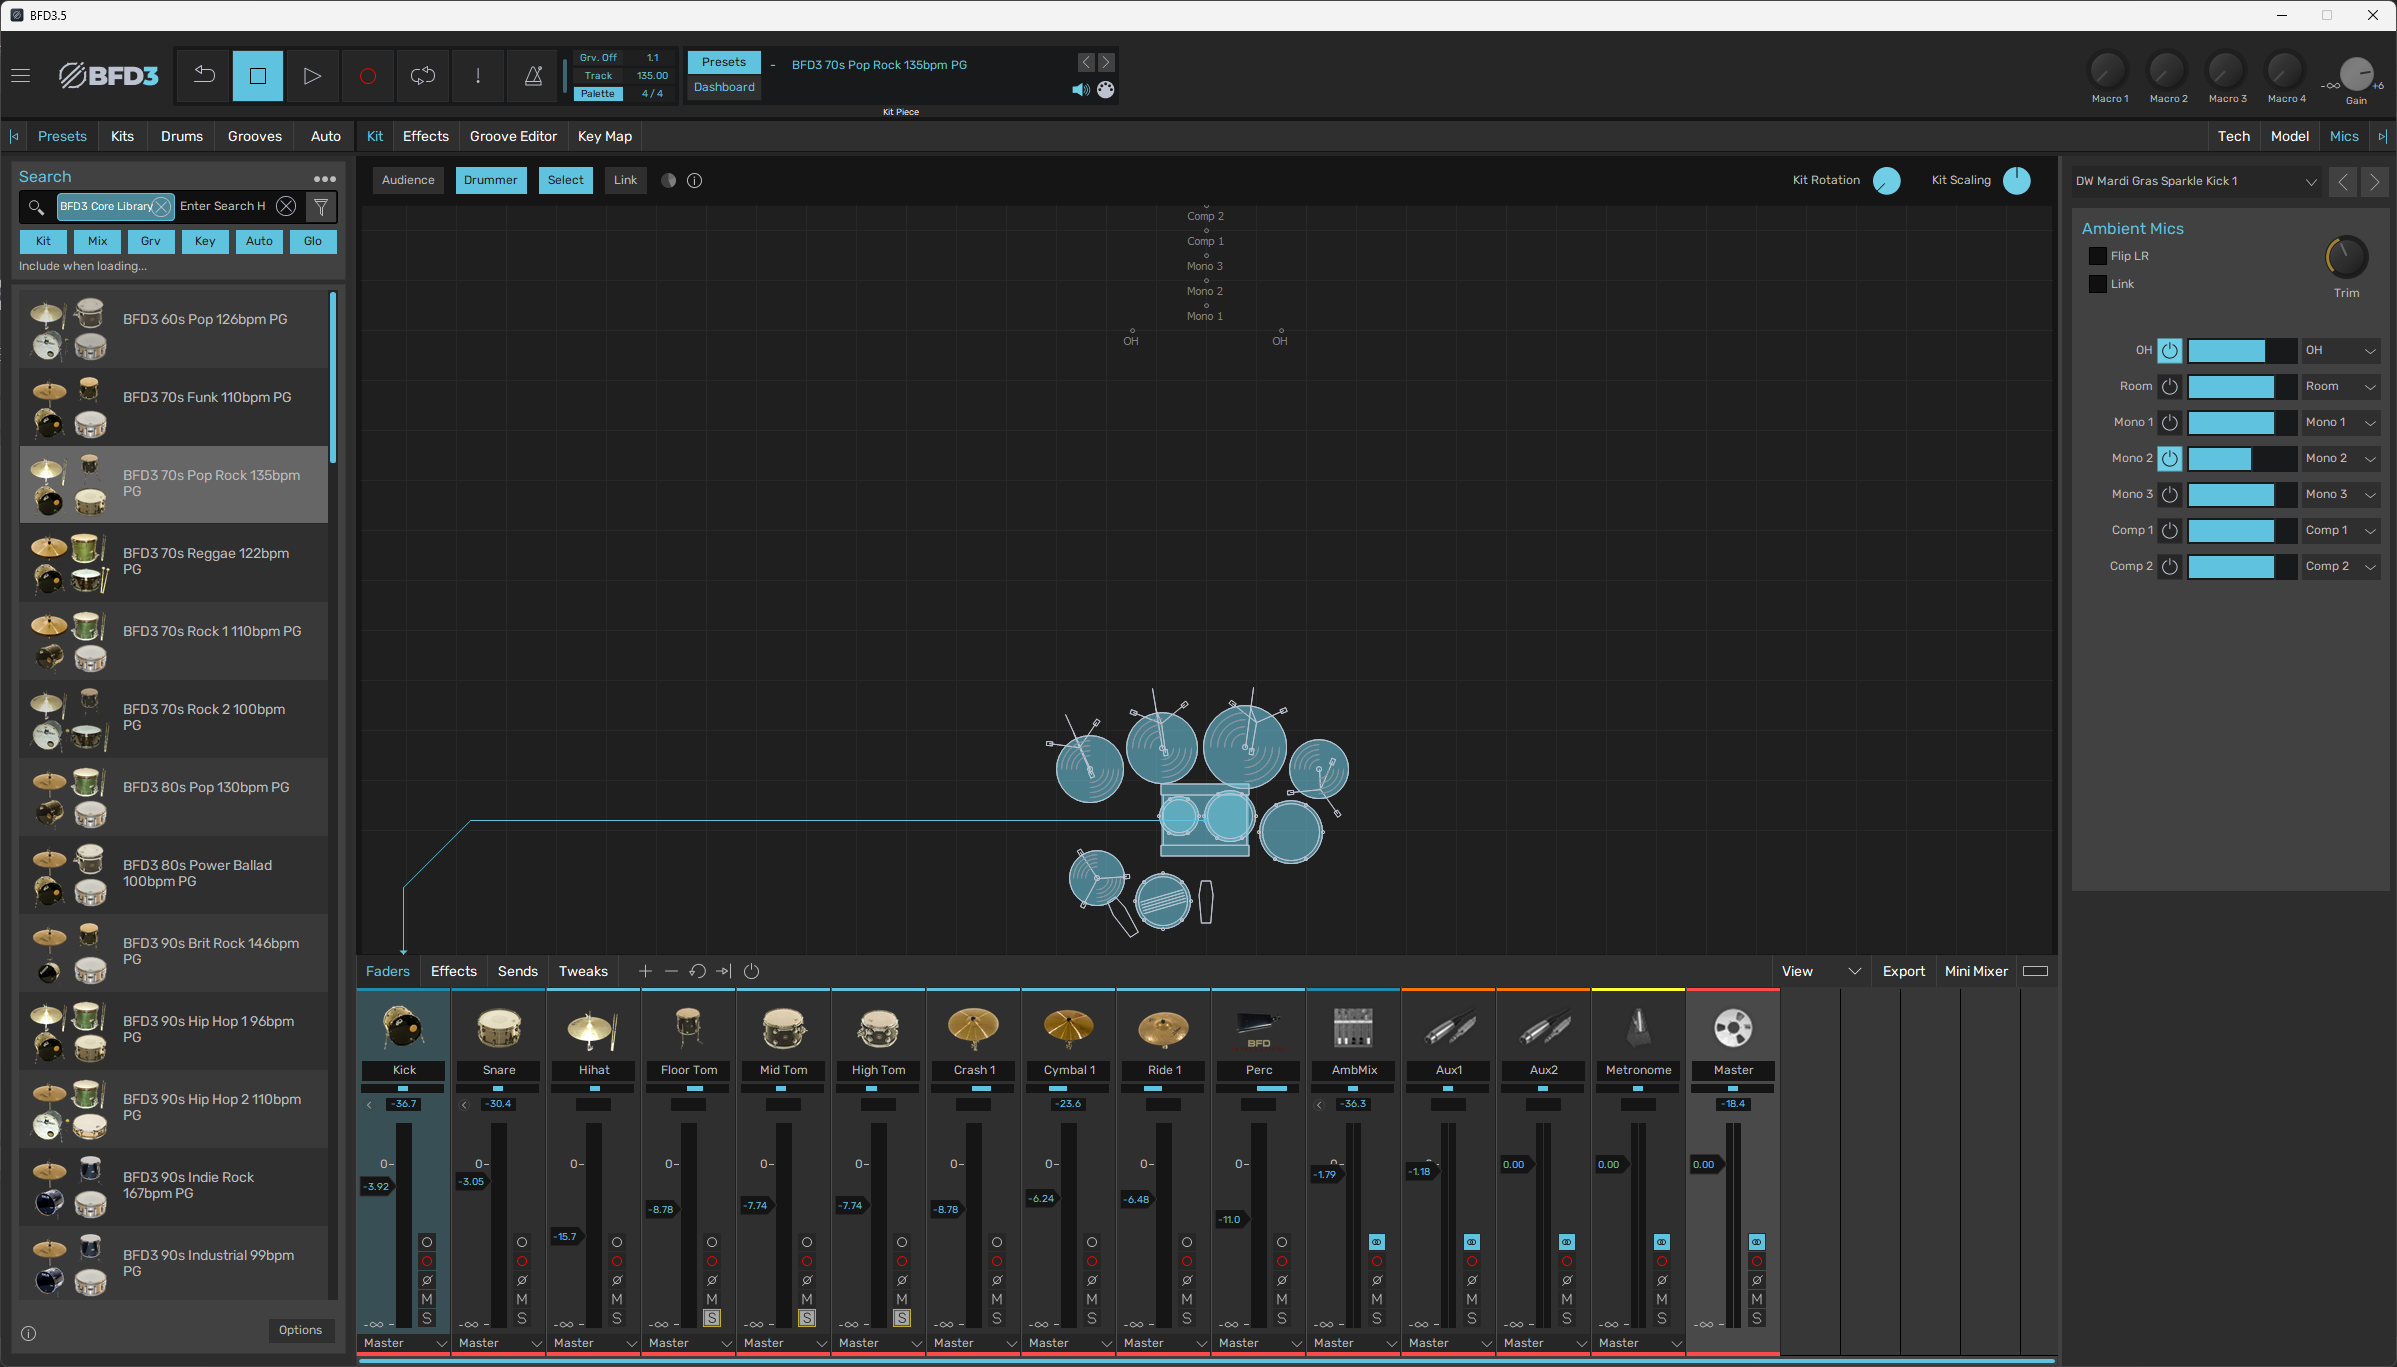Click the Export button

[1903, 971]
